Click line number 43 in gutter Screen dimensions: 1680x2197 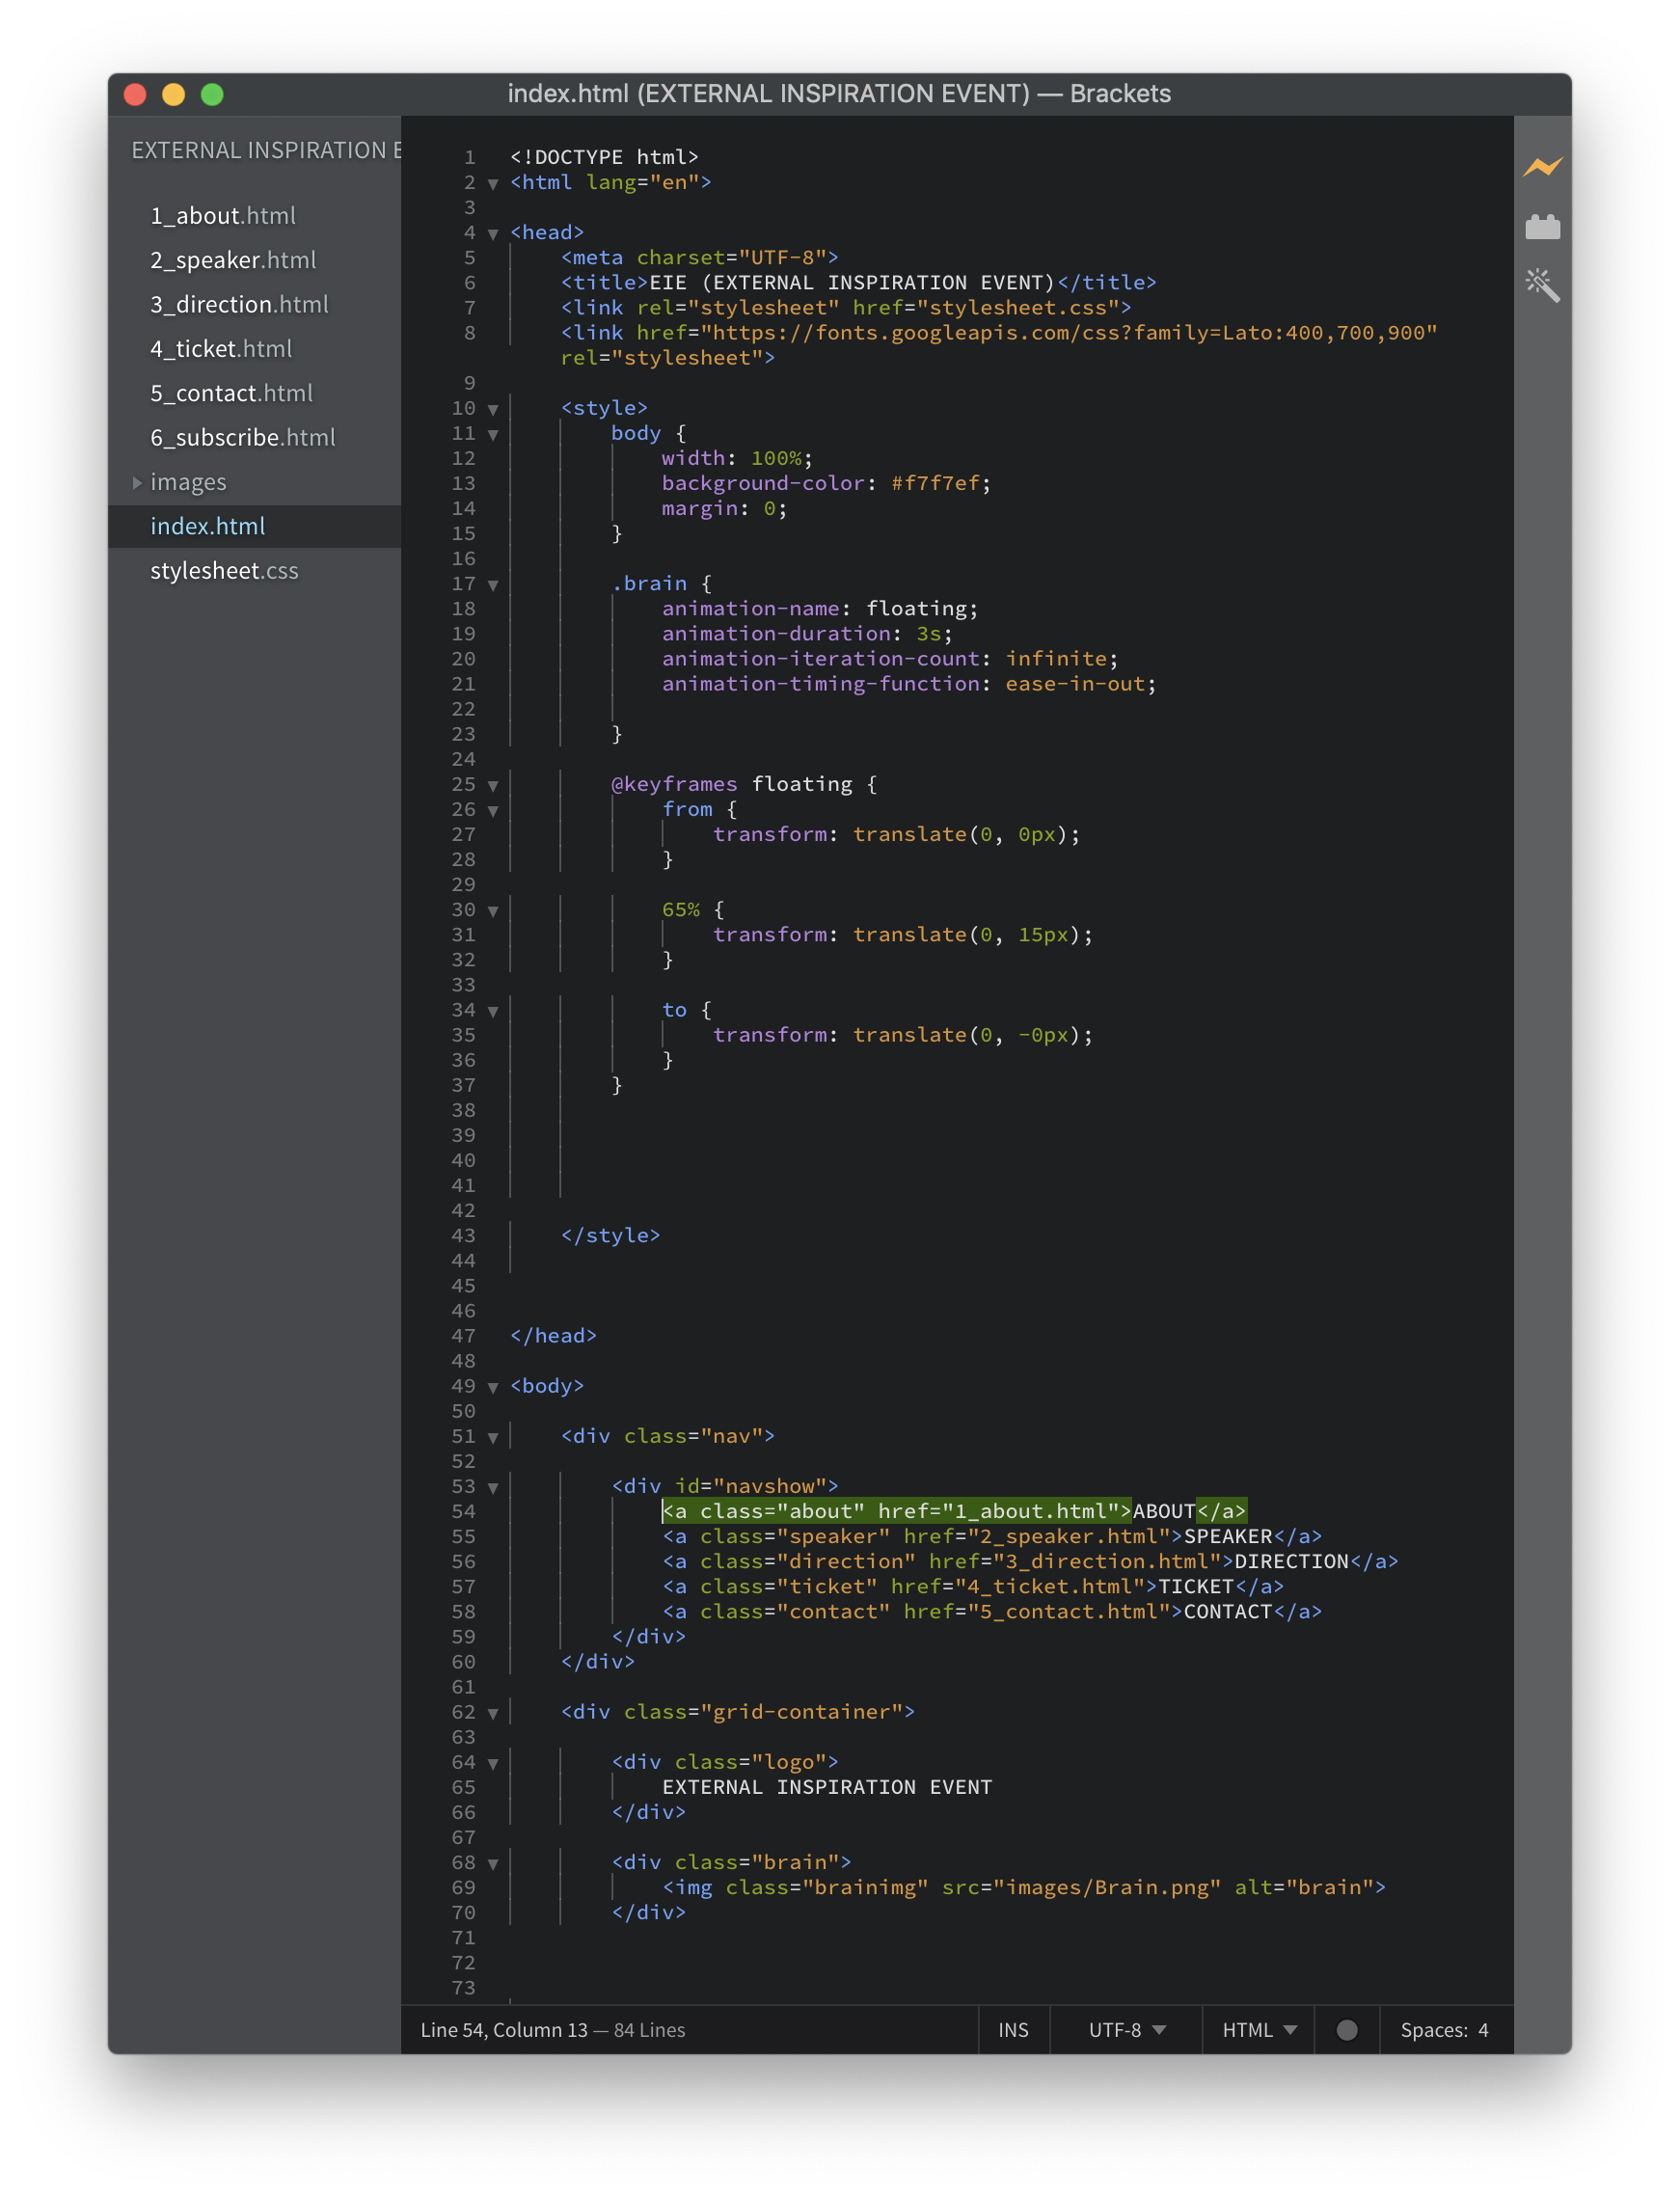(463, 1235)
